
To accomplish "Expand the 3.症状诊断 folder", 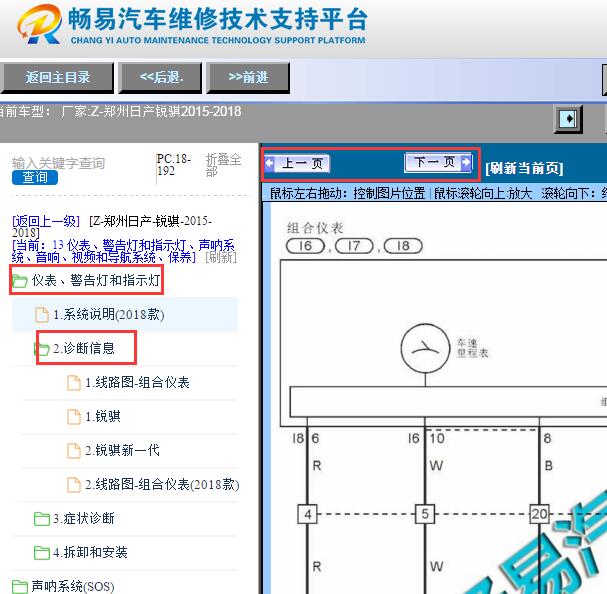I will (x=84, y=518).
